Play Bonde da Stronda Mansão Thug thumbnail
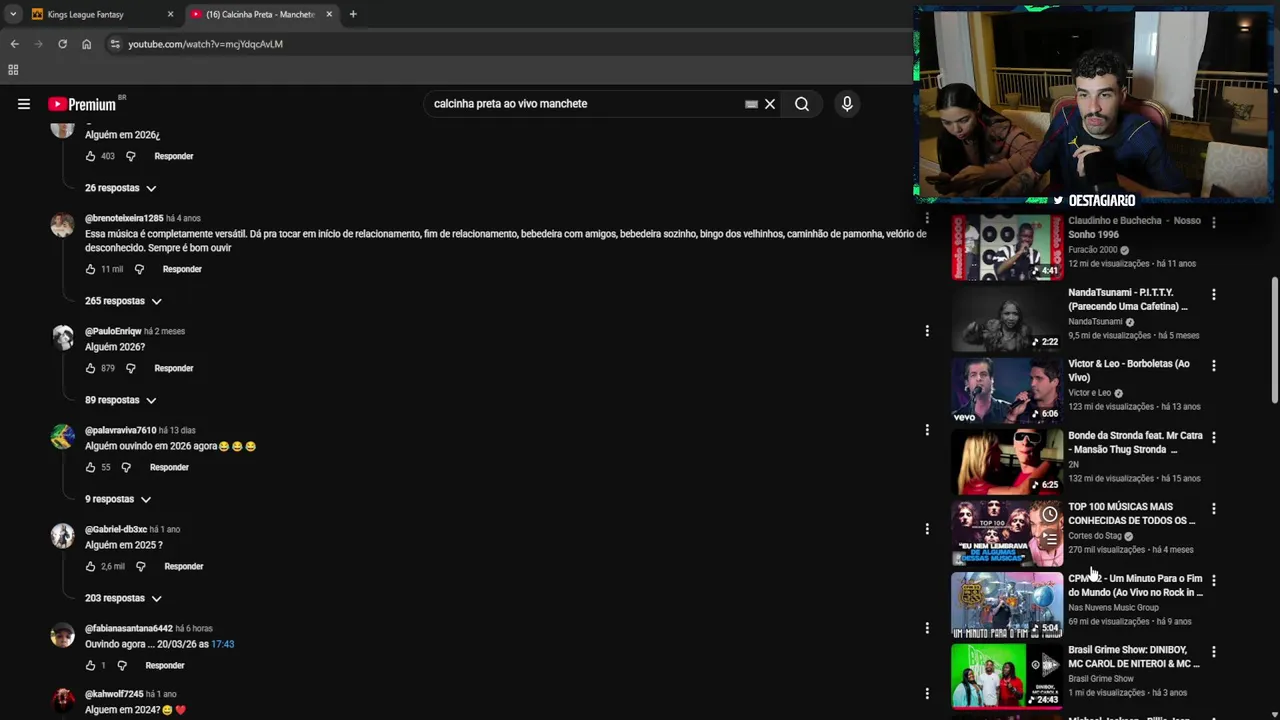This screenshot has width=1280, height=720. point(1007,462)
